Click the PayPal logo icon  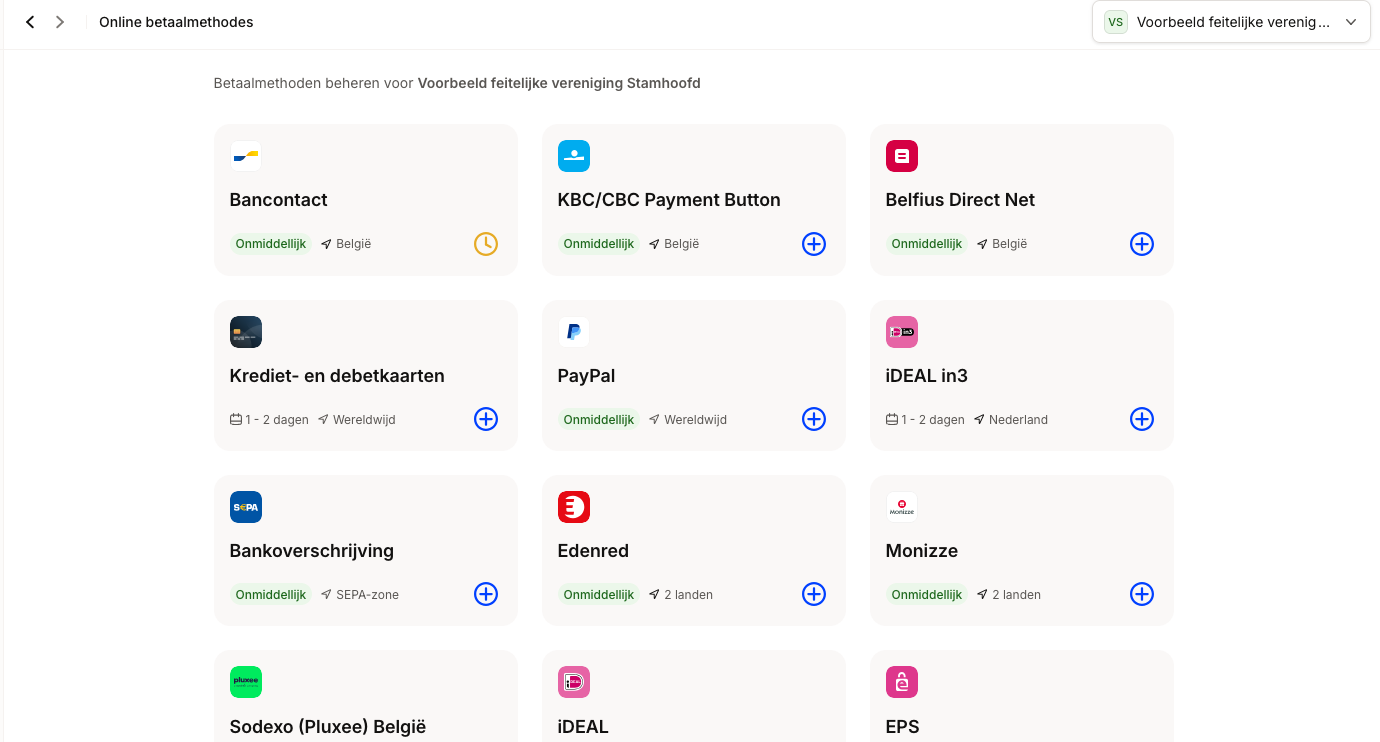(x=574, y=332)
